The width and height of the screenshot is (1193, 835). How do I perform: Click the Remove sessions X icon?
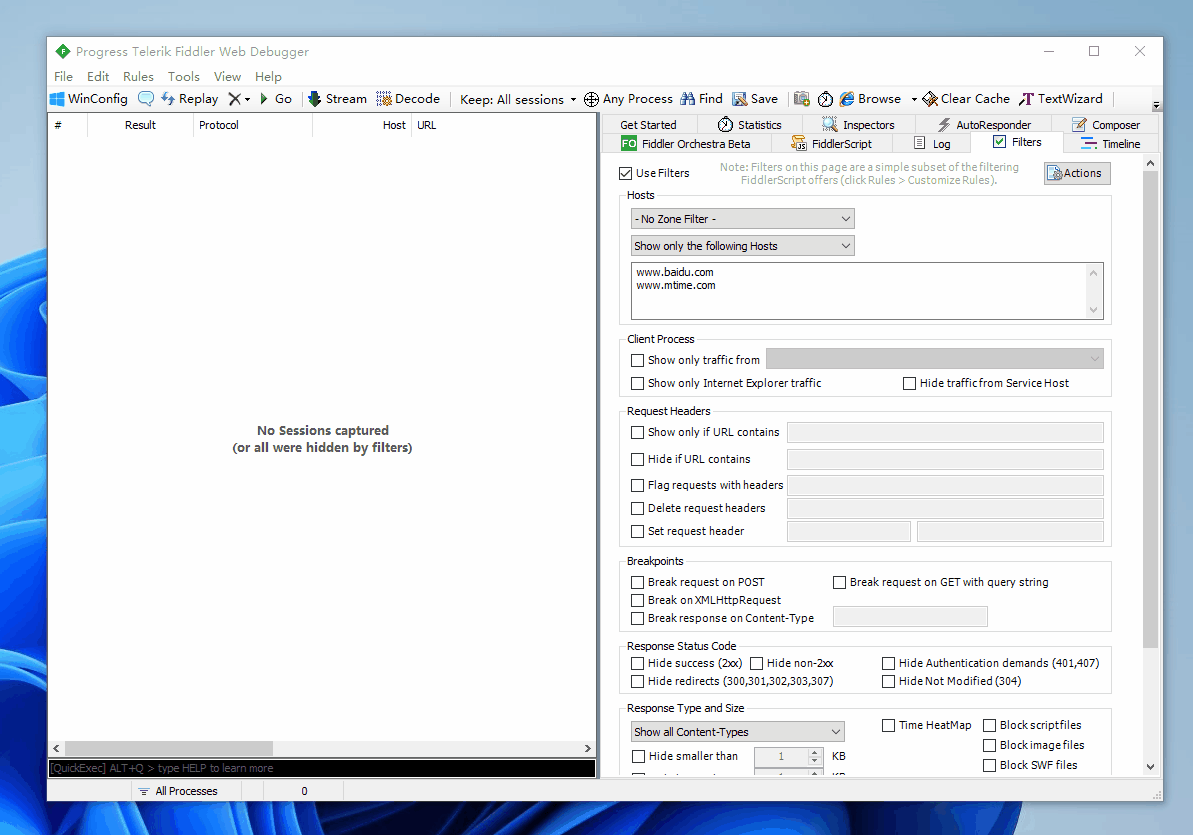pyautogui.click(x=234, y=99)
